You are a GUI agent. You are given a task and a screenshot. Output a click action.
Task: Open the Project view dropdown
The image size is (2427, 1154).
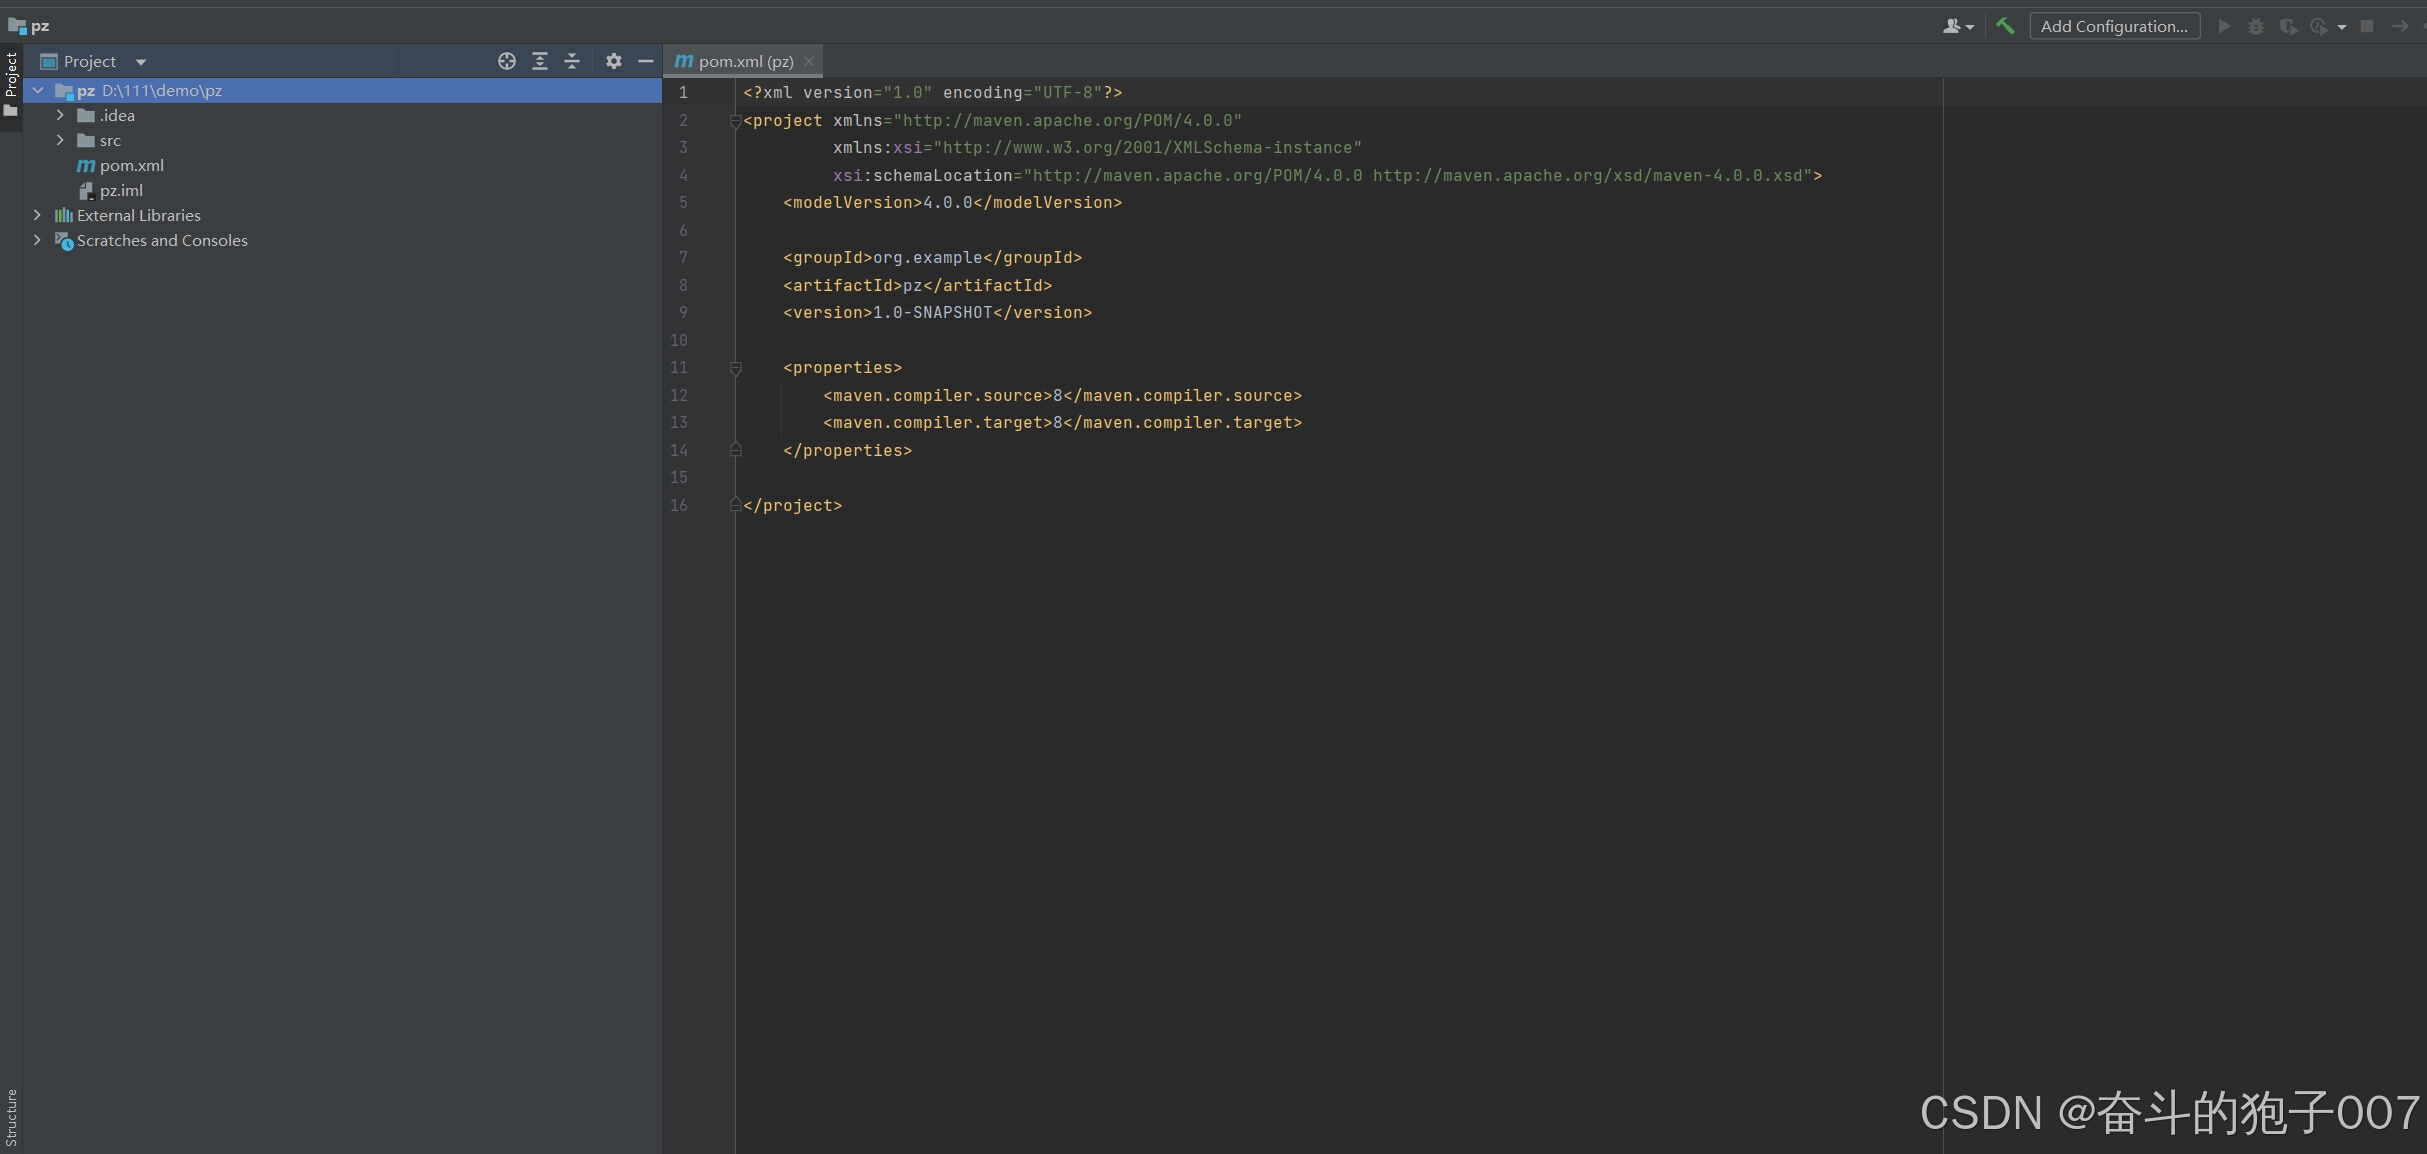click(141, 62)
